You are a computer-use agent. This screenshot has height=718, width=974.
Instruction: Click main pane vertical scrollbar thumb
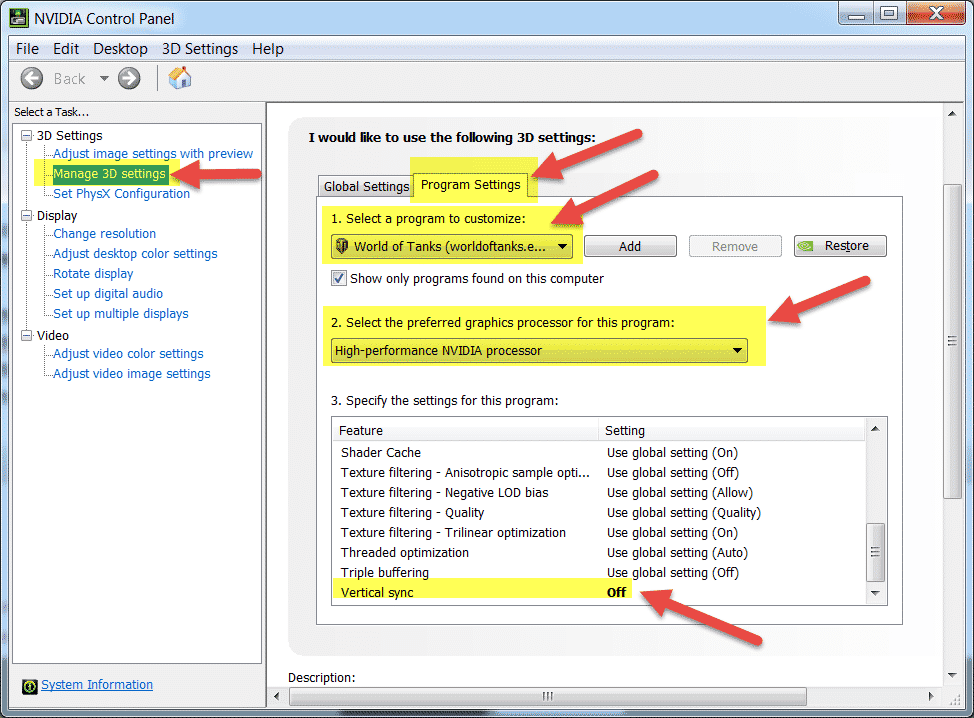tap(952, 340)
